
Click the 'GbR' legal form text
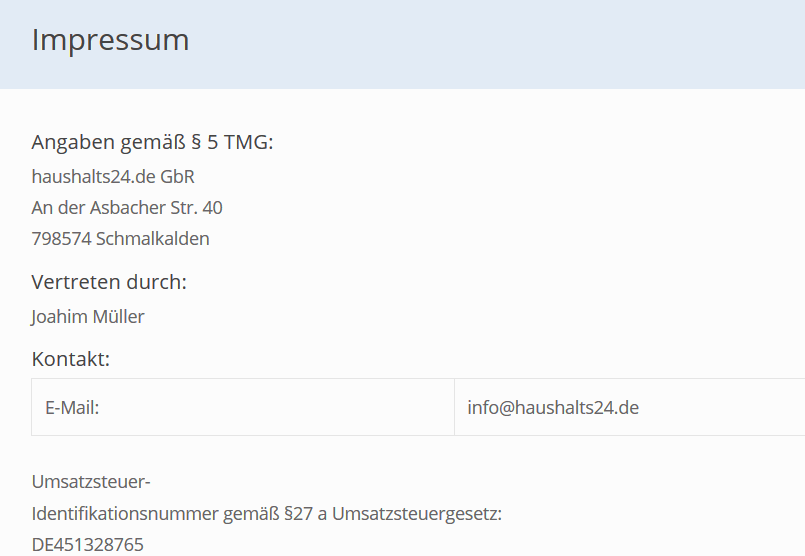click(178, 177)
